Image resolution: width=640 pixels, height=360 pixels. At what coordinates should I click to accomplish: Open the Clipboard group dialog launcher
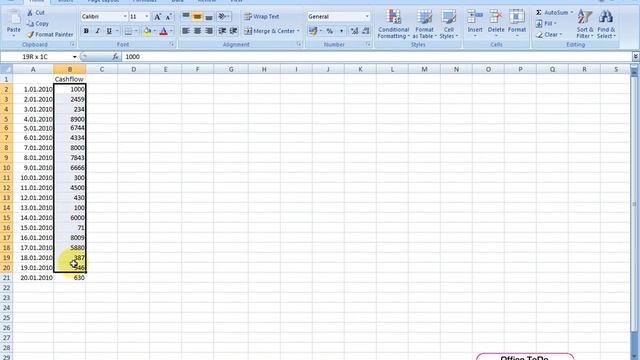coord(73,44)
